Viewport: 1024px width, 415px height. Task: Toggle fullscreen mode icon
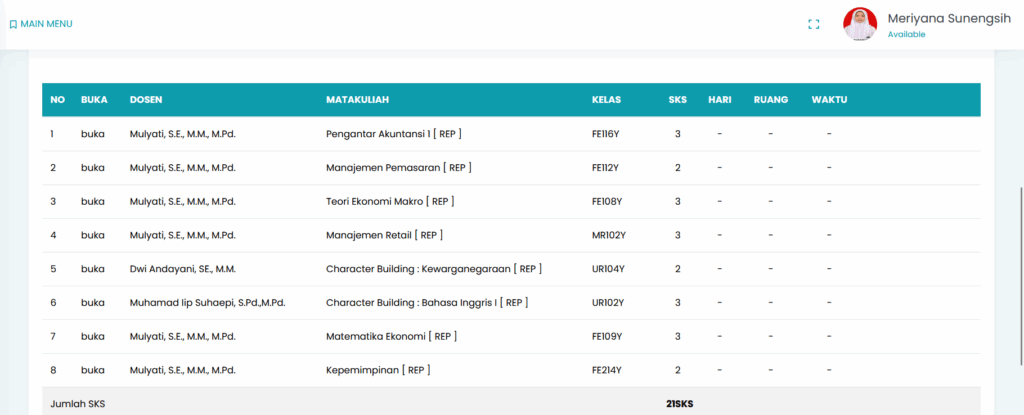[x=814, y=25]
